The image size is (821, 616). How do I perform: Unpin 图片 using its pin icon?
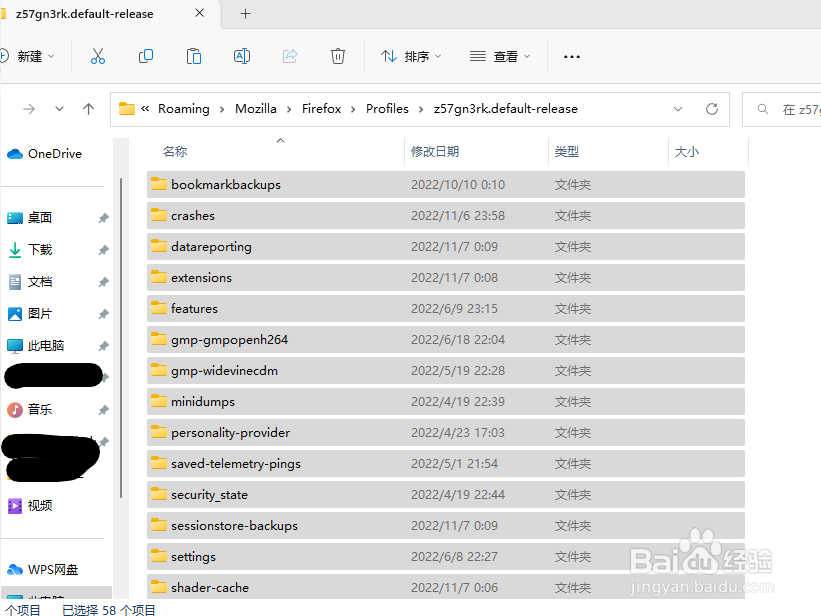click(x=104, y=314)
